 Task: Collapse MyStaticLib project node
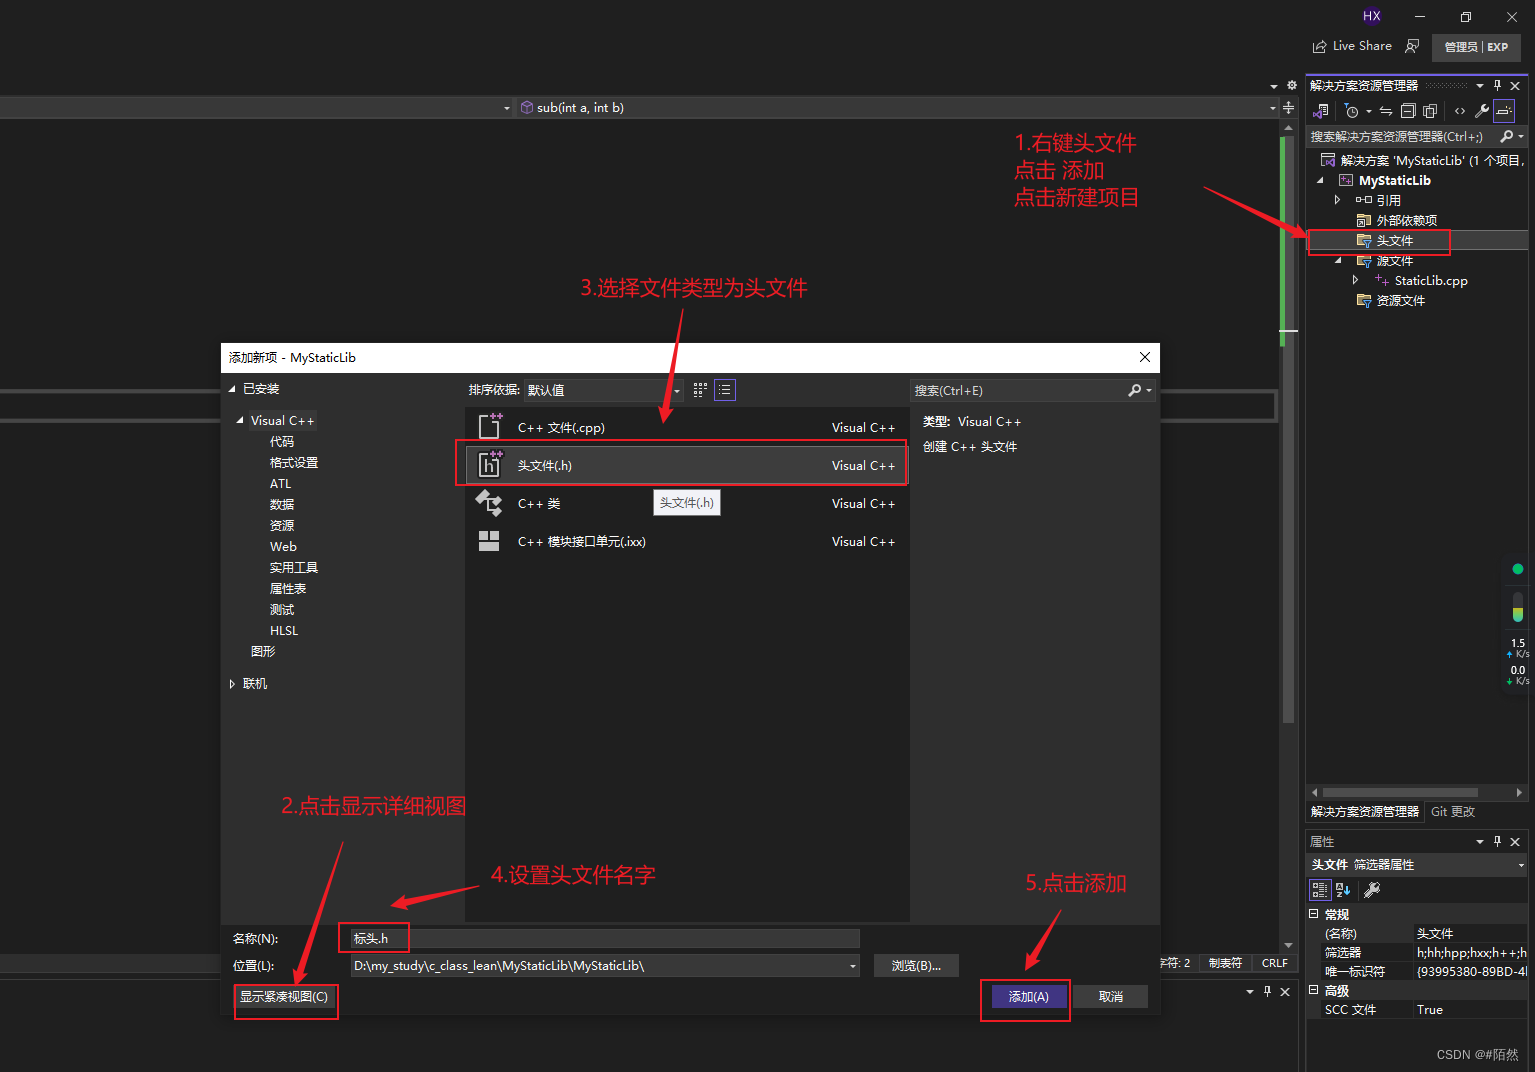pos(1320,180)
